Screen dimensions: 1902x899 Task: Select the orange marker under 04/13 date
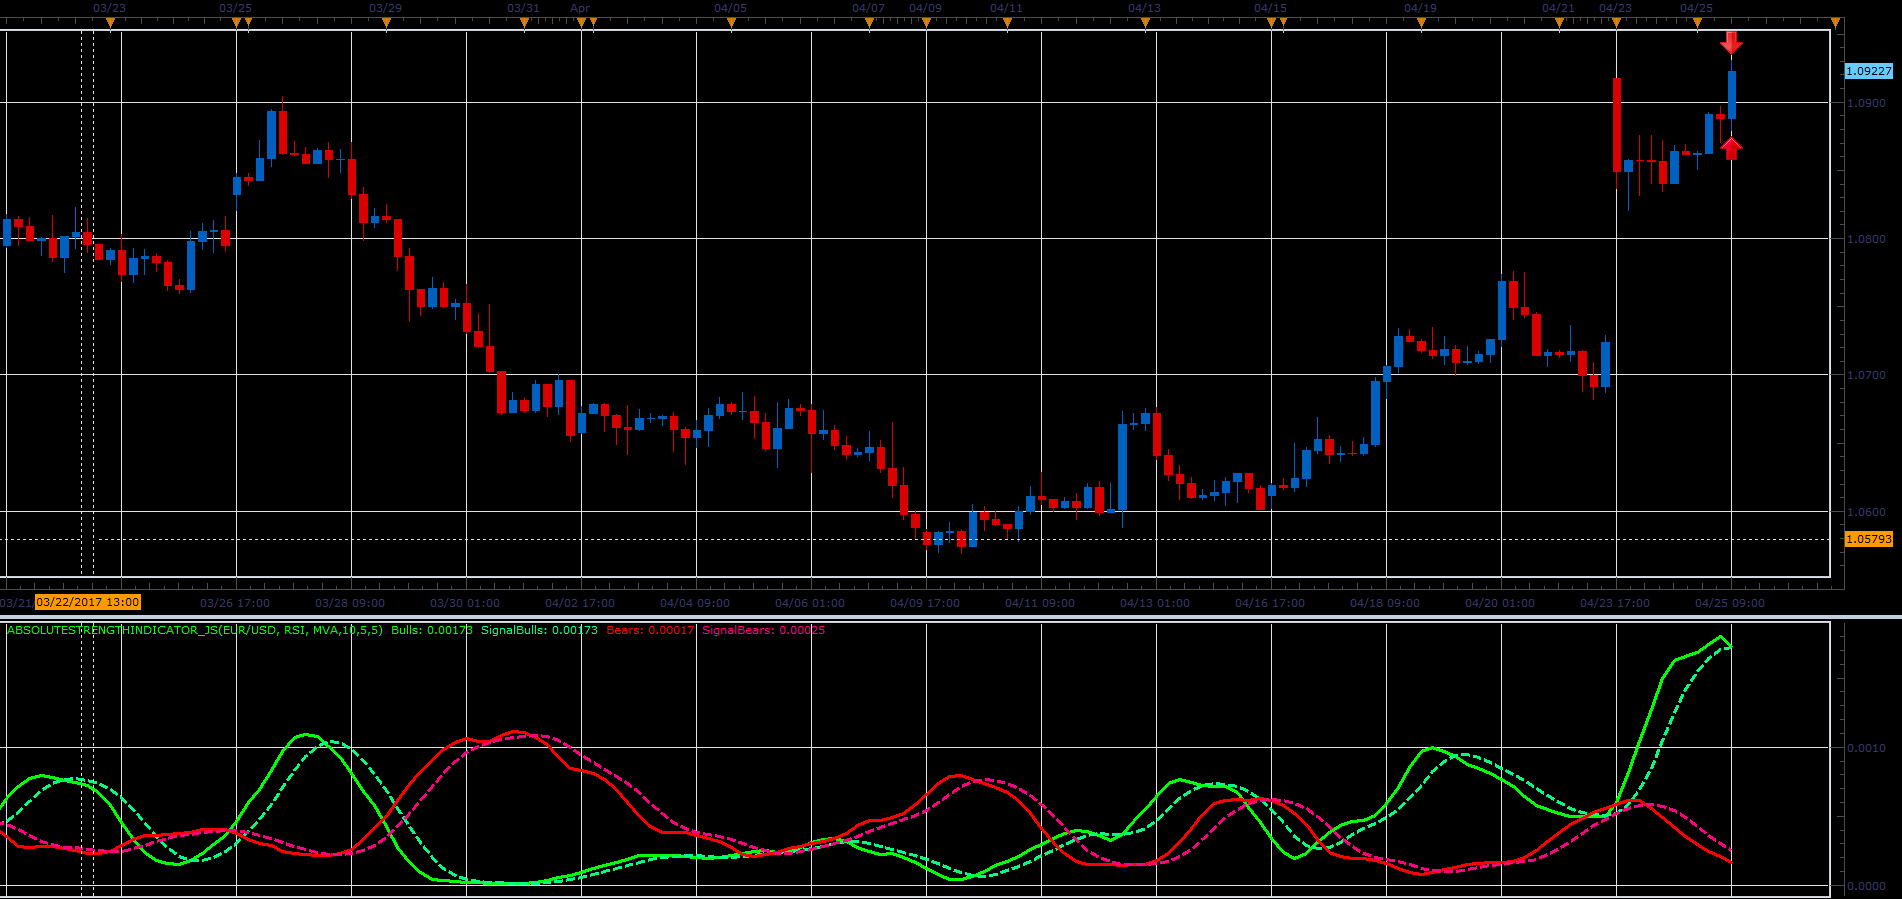pos(1145,23)
